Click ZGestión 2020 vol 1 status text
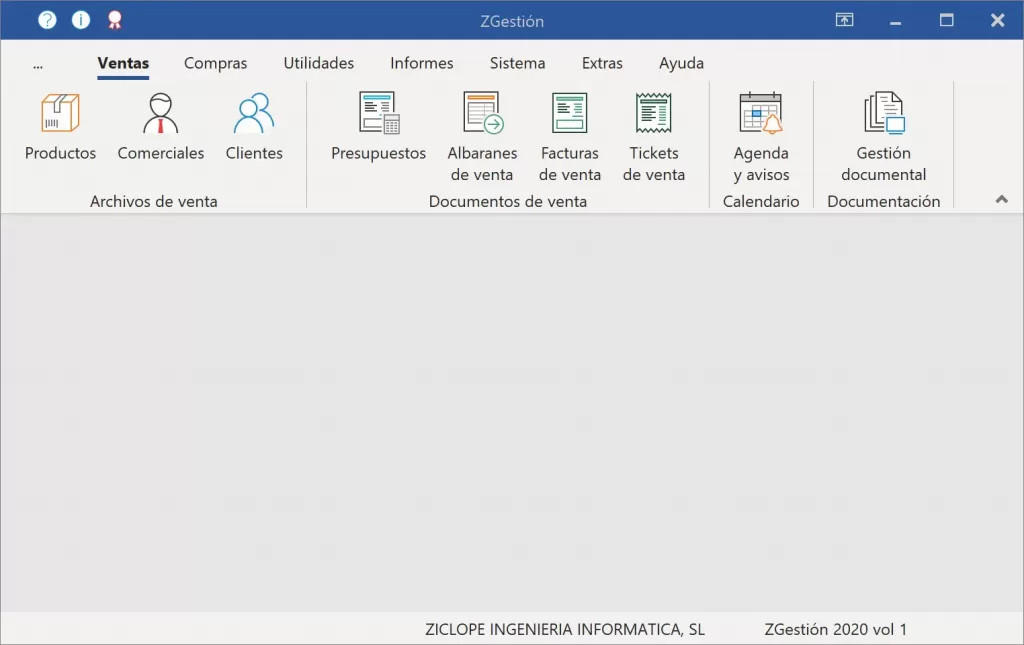This screenshot has height=645, width=1024. coord(835,629)
